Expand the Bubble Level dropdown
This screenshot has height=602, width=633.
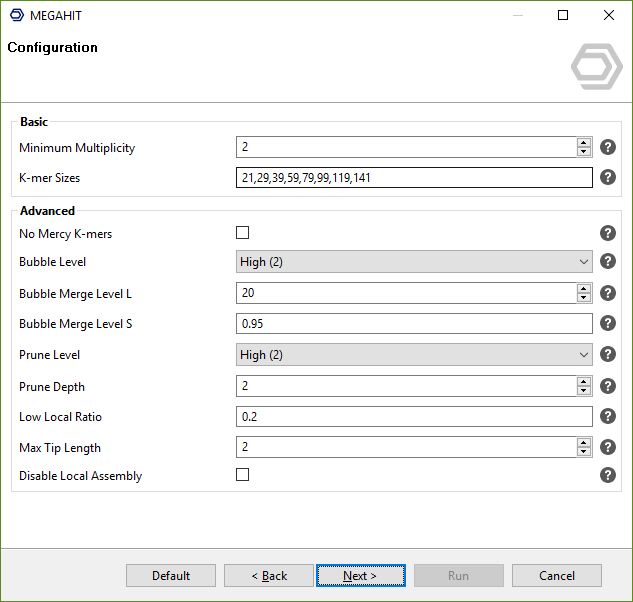coord(414,262)
